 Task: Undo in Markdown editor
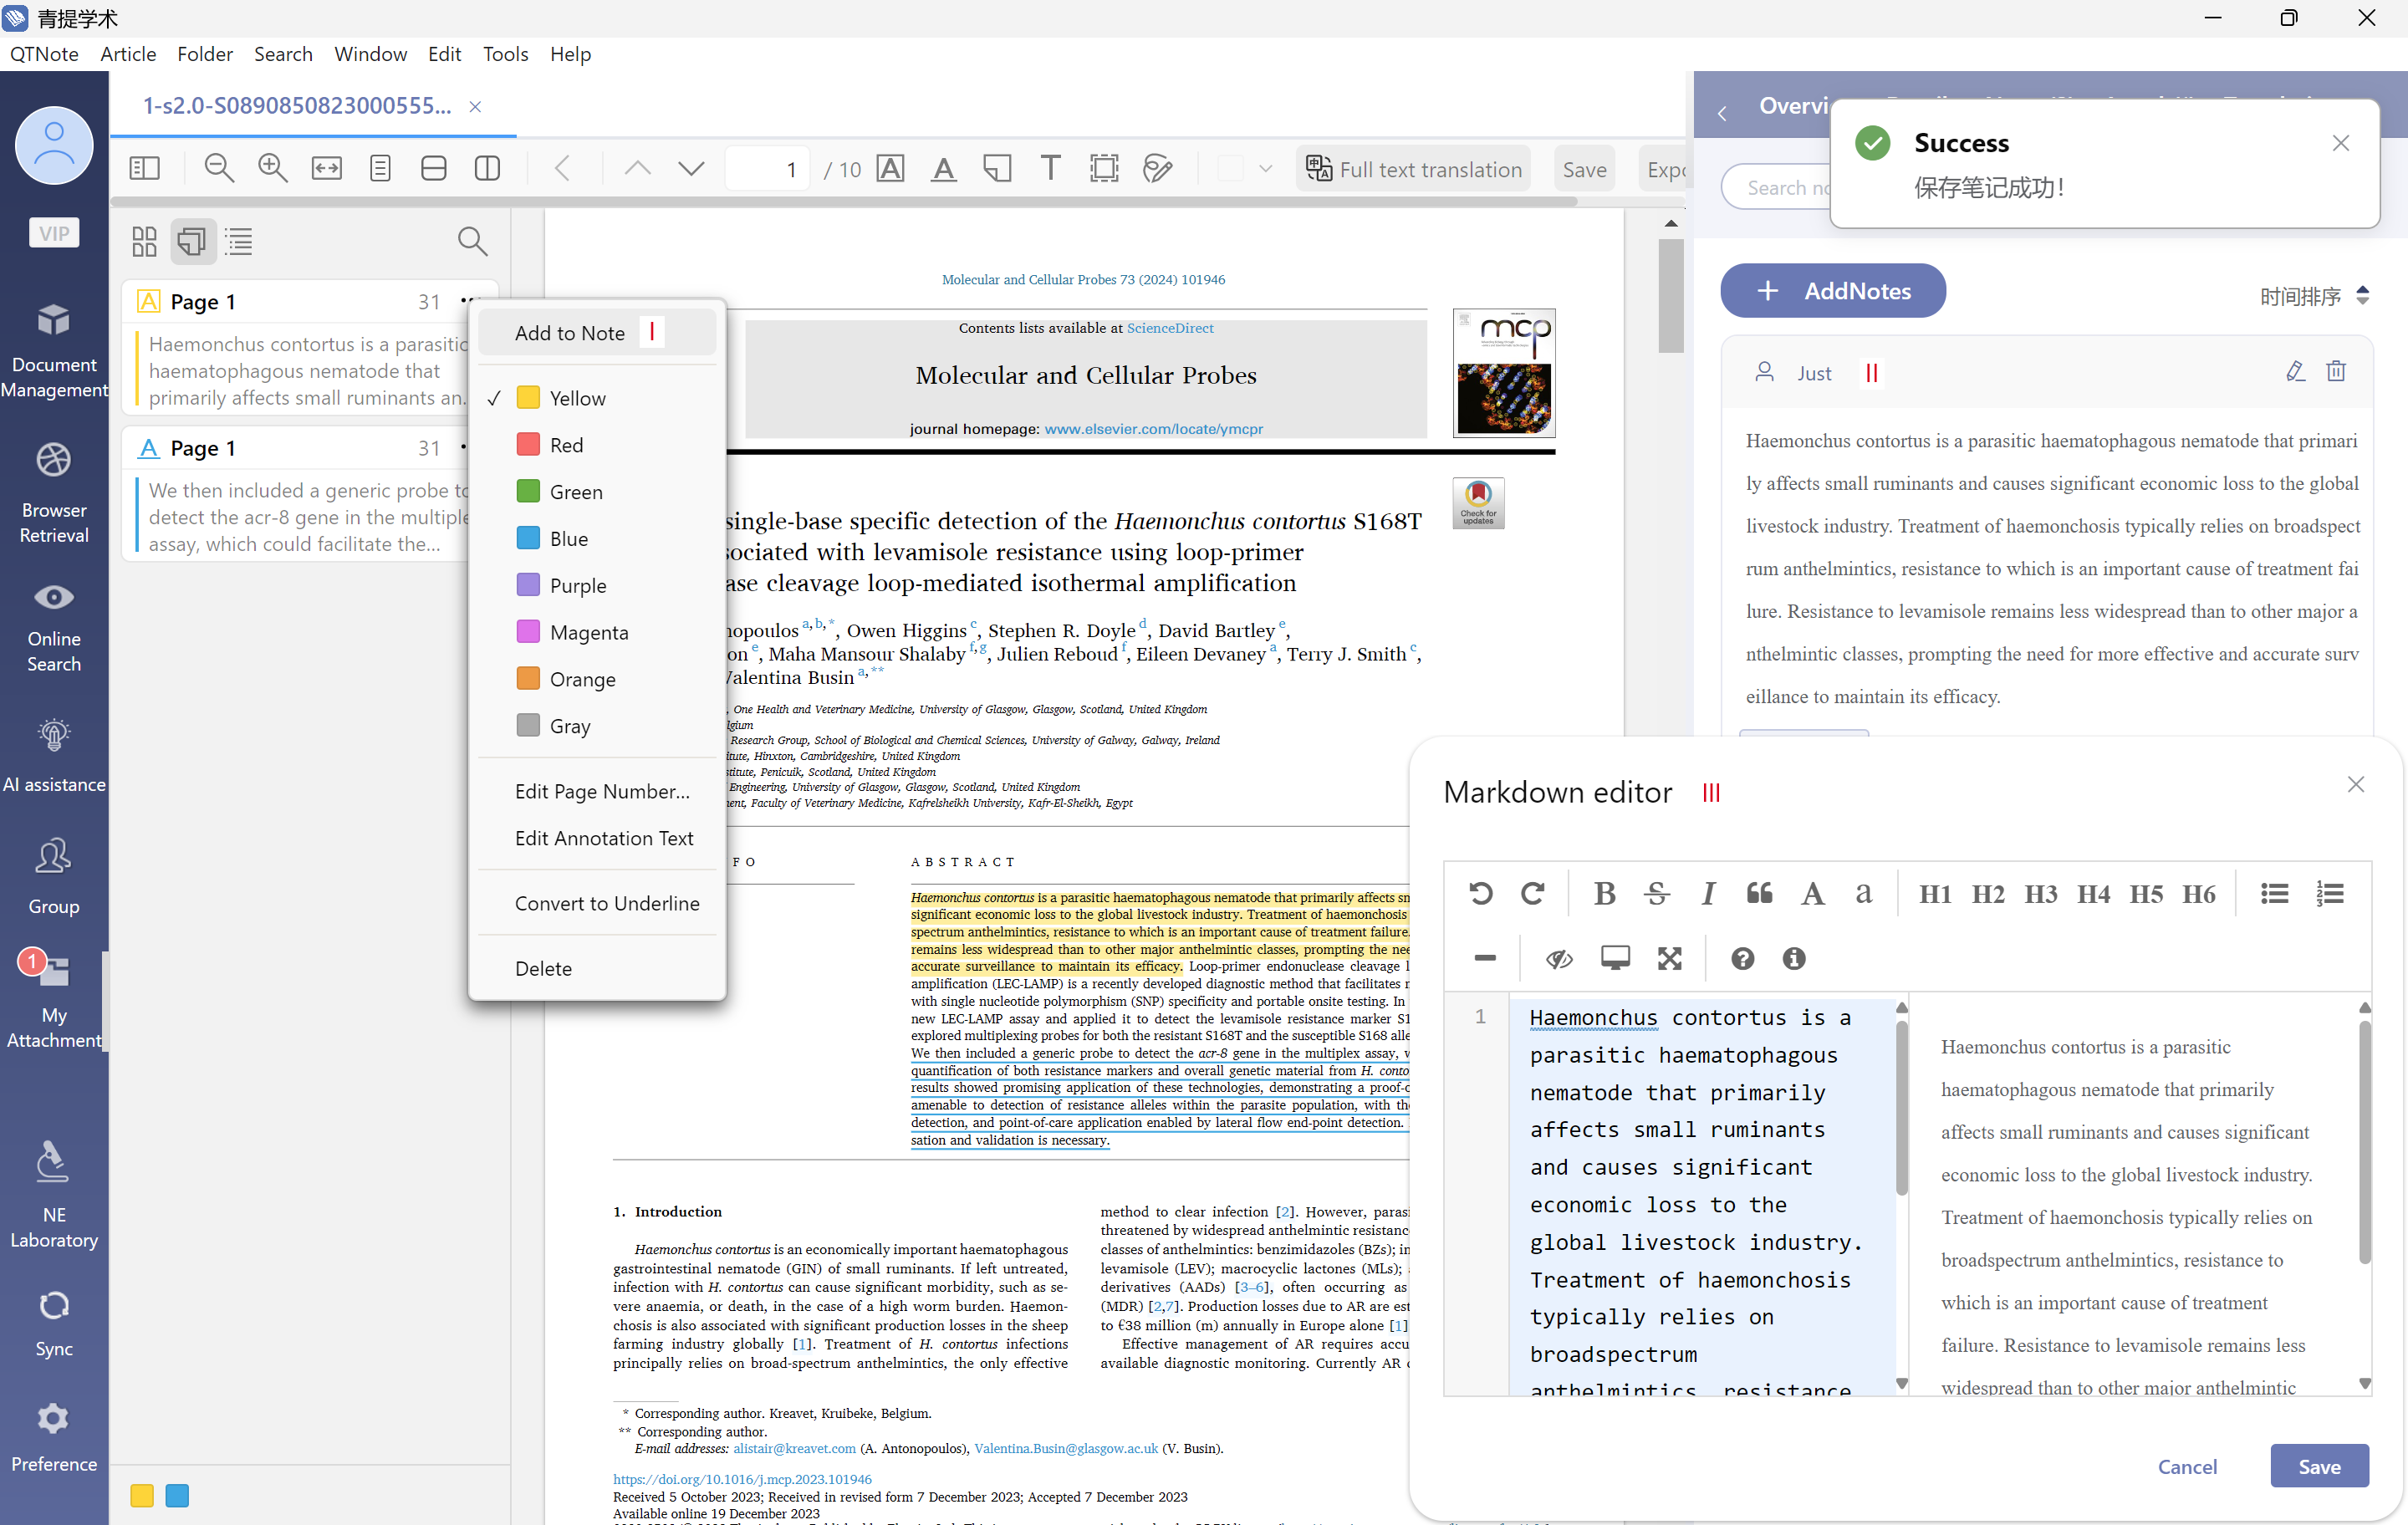[1481, 893]
